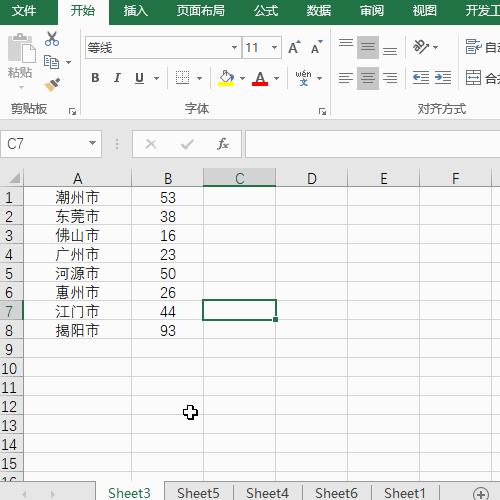Select cell containing 河源市
The width and height of the screenshot is (500, 500).
[x=77, y=273]
